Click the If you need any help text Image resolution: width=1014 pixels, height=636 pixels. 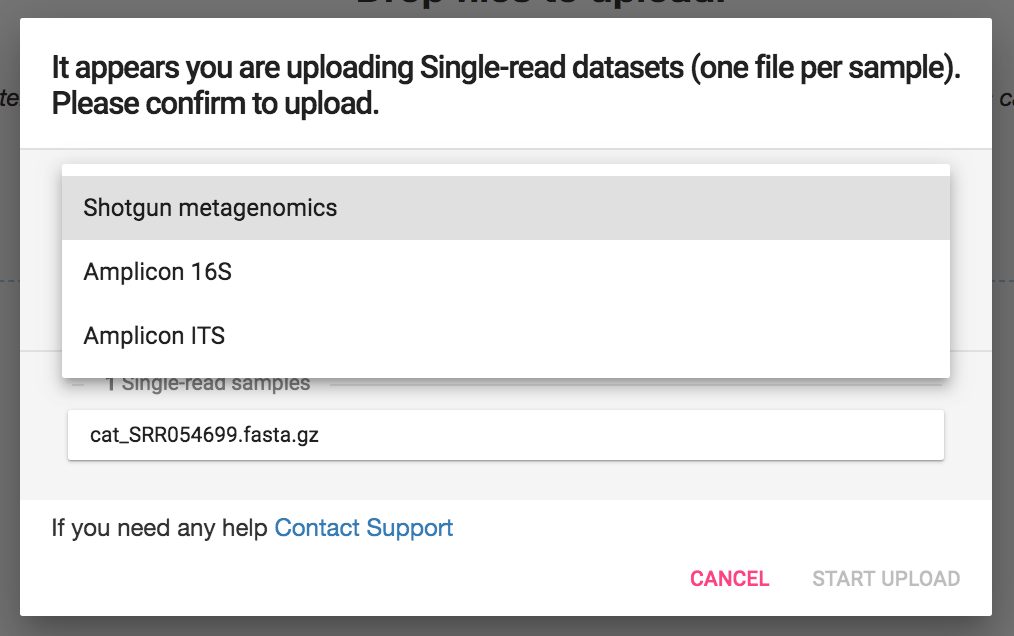coord(160,527)
